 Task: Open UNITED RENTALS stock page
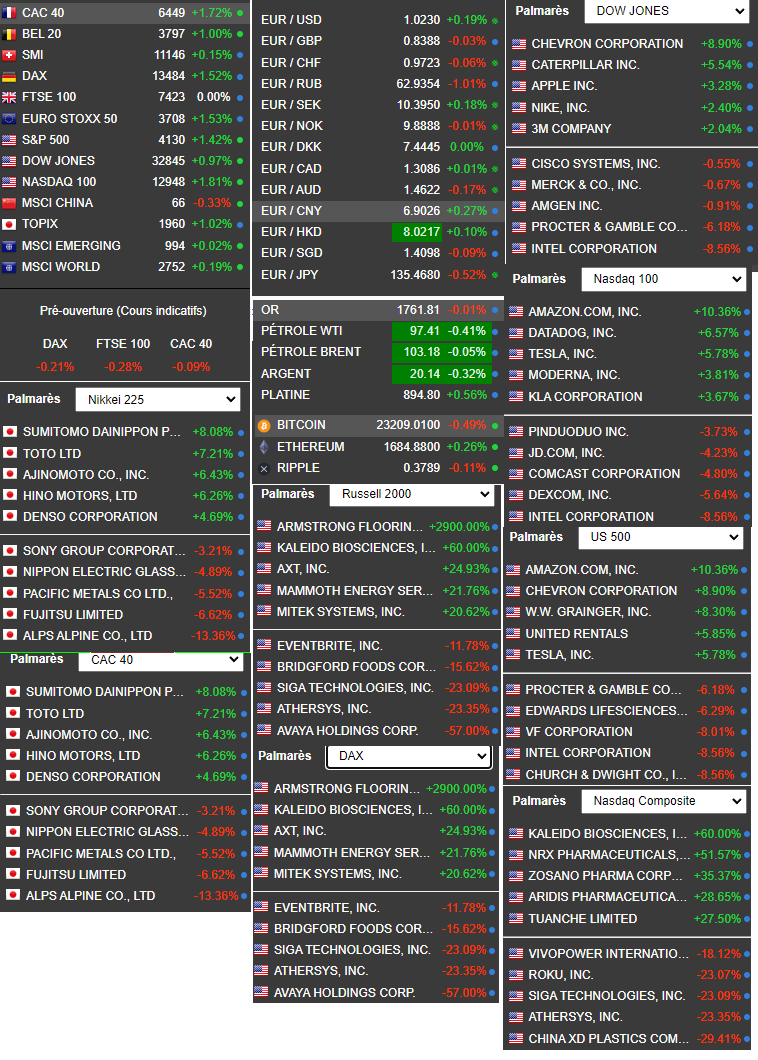pyautogui.click(x=577, y=633)
